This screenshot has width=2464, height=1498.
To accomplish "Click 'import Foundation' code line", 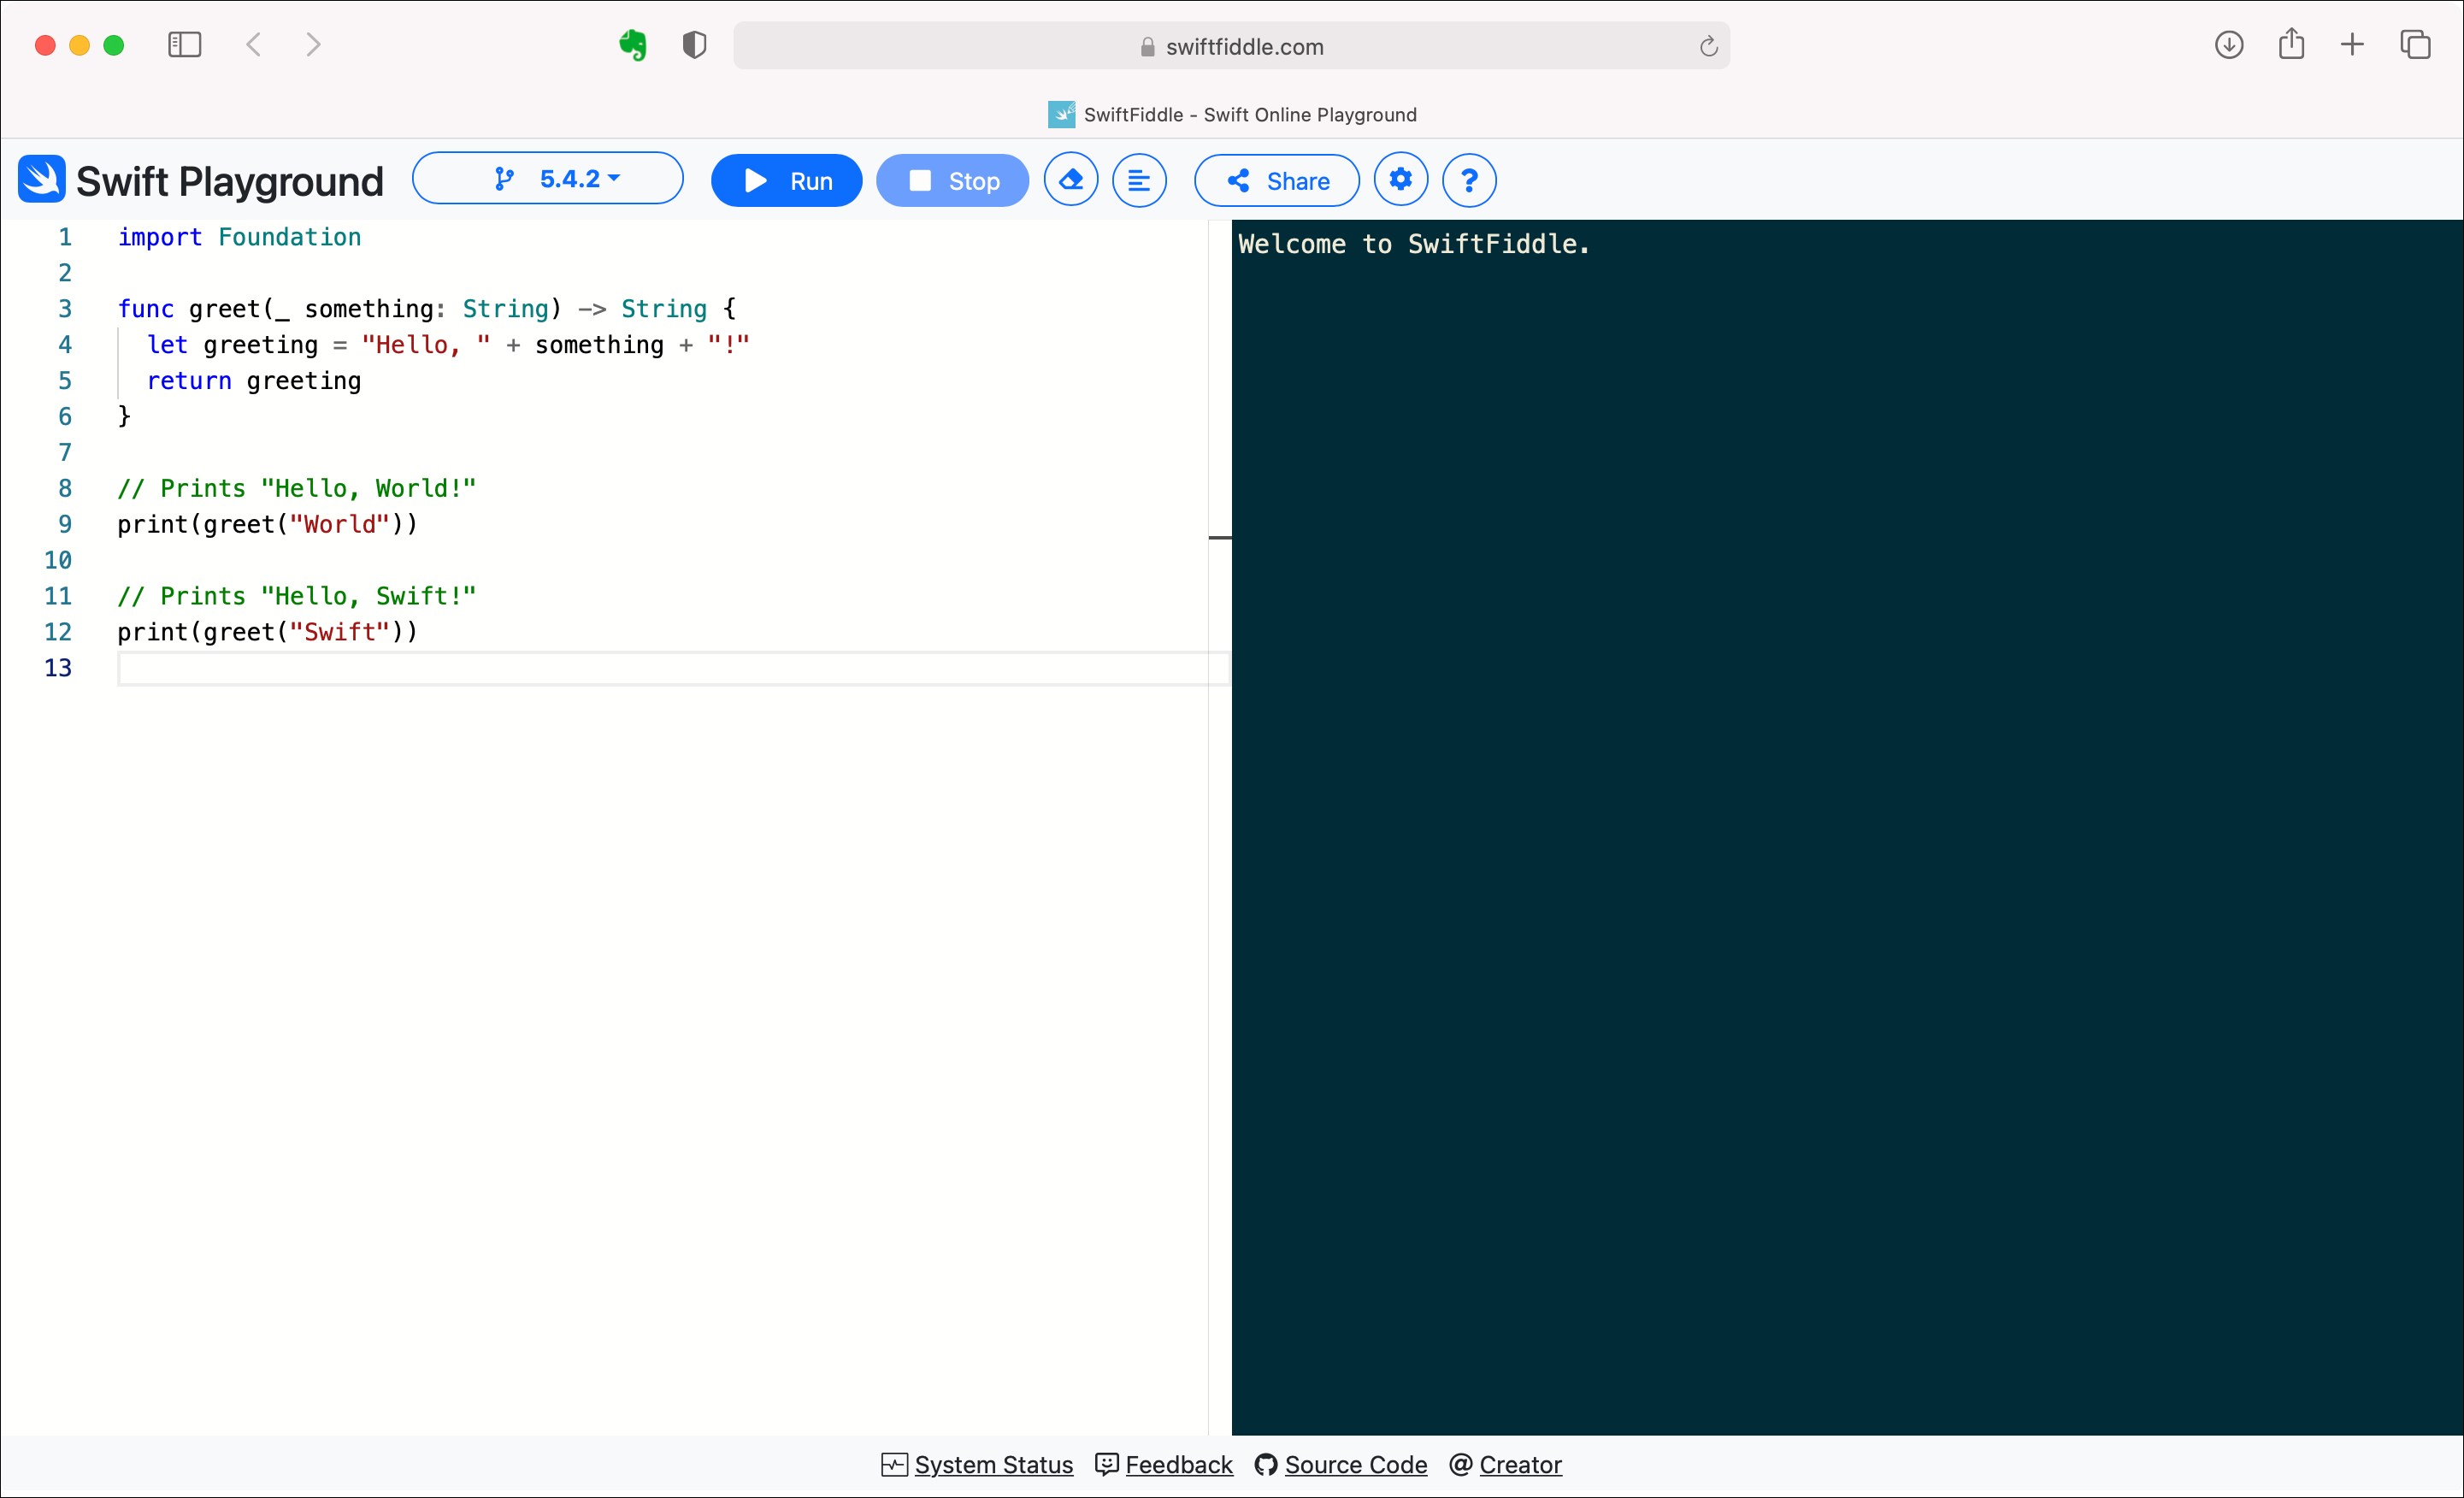I will [x=239, y=237].
